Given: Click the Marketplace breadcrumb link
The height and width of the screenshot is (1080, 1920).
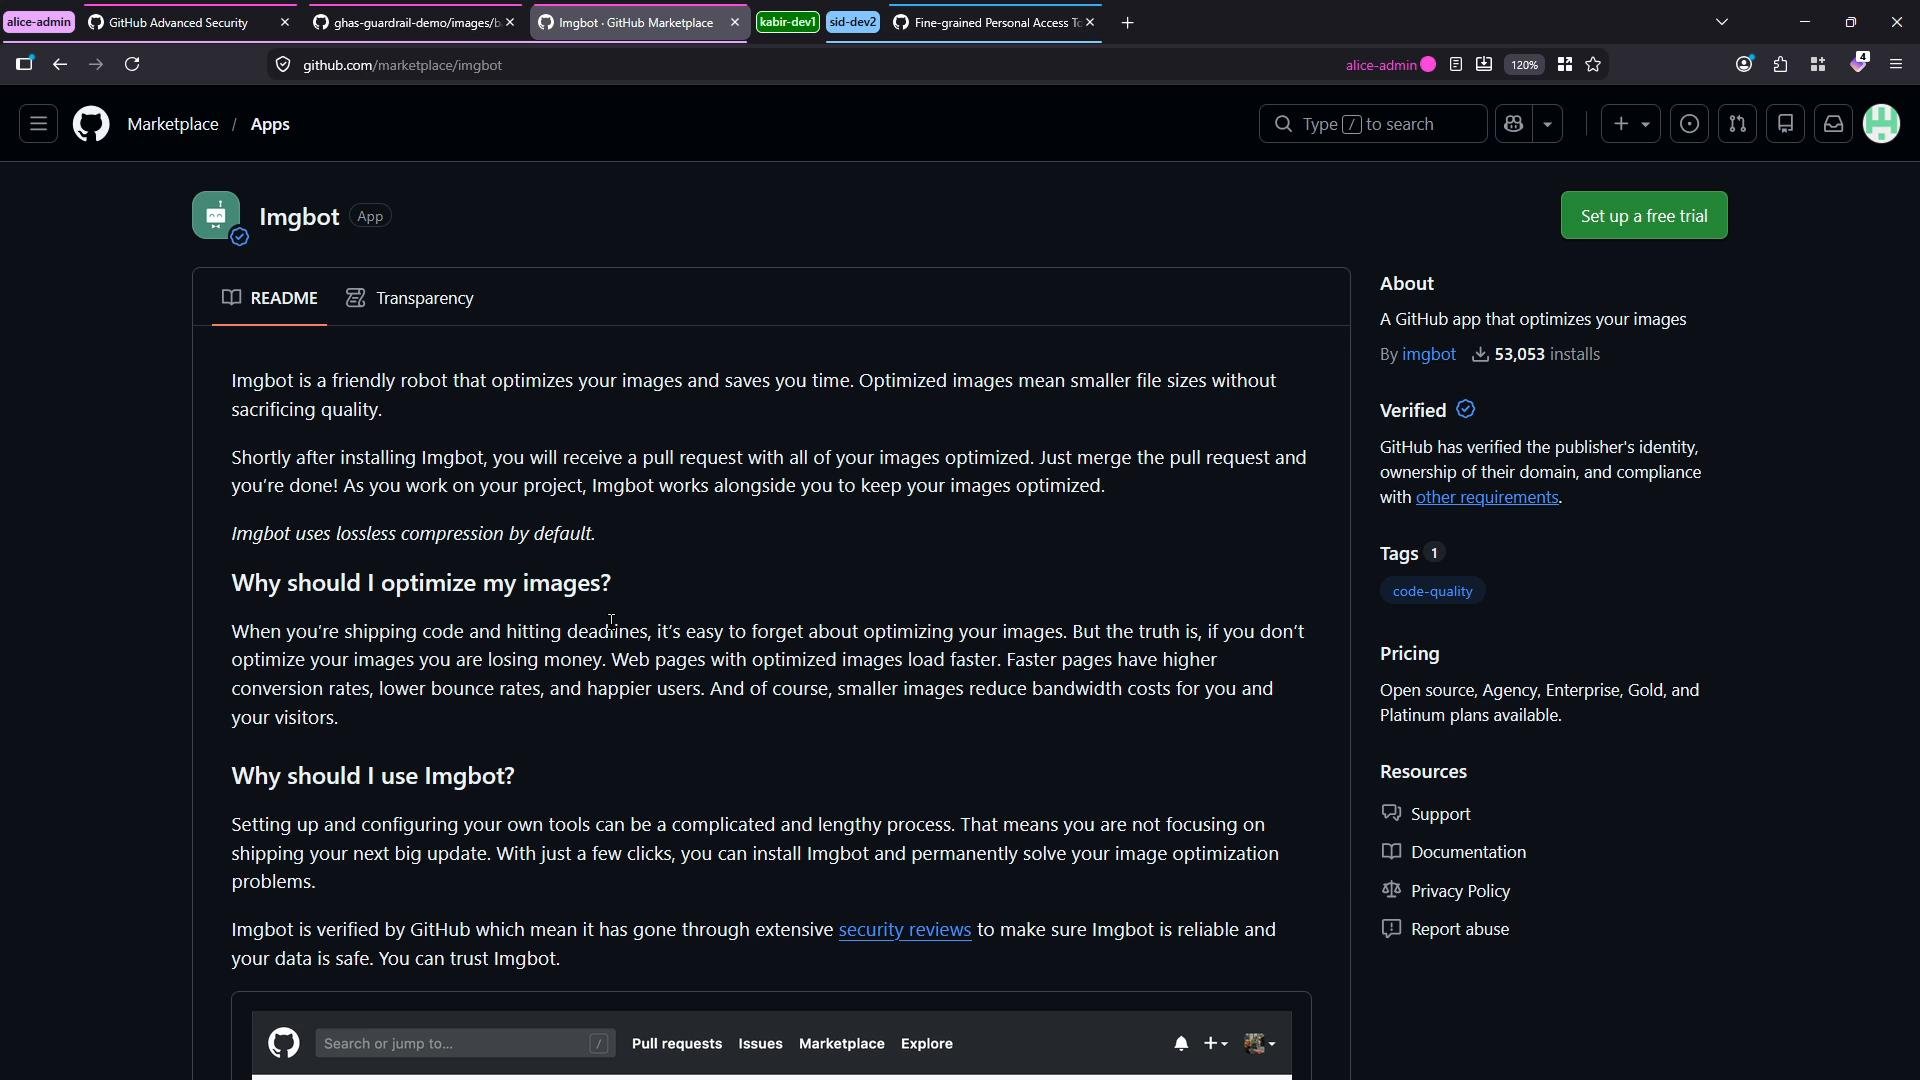Looking at the screenshot, I should point(173,124).
